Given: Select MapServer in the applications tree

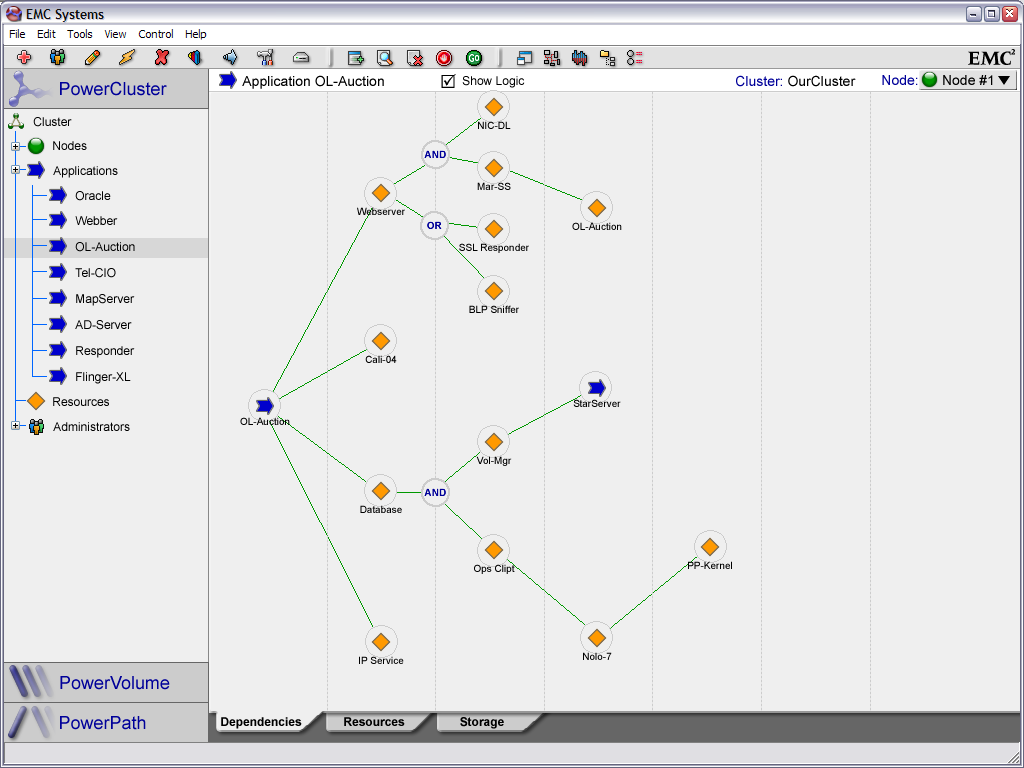Looking at the screenshot, I should point(104,298).
